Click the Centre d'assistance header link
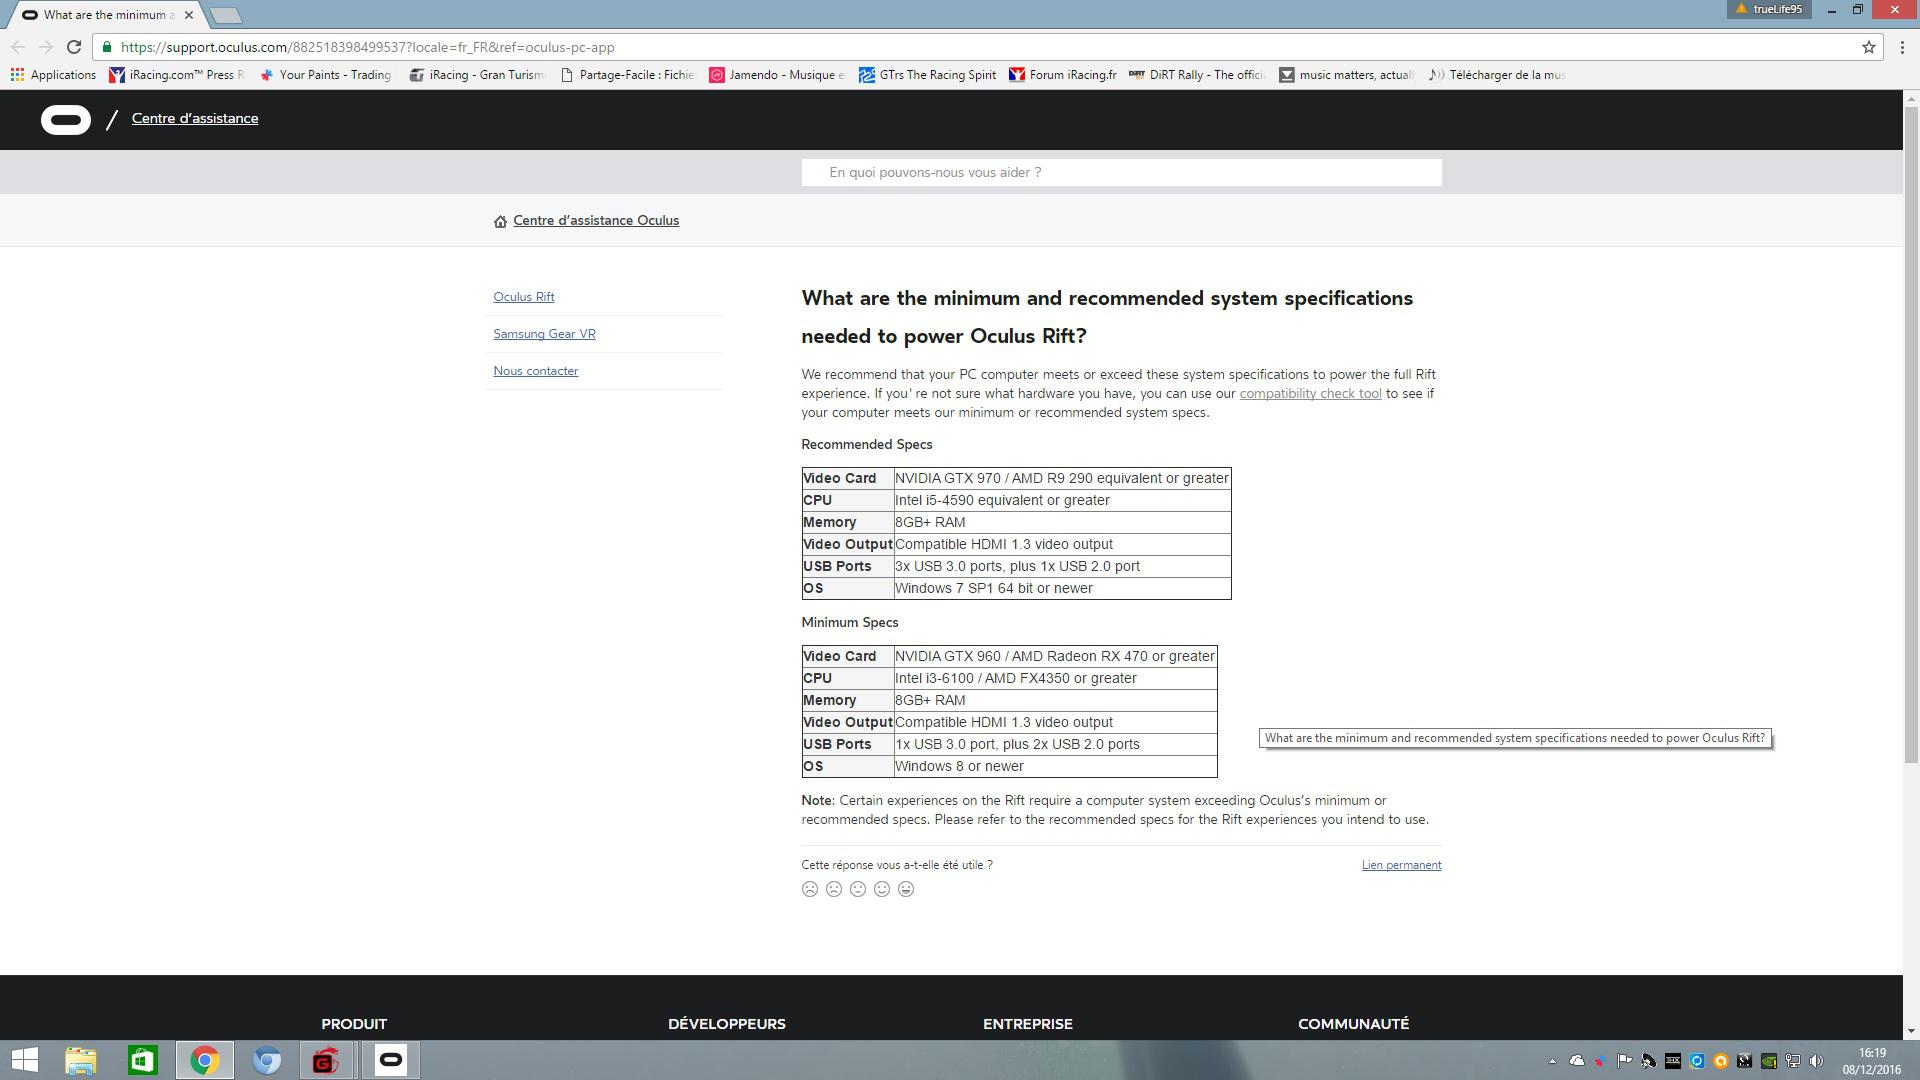The width and height of the screenshot is (1920, 1080). 195,119
